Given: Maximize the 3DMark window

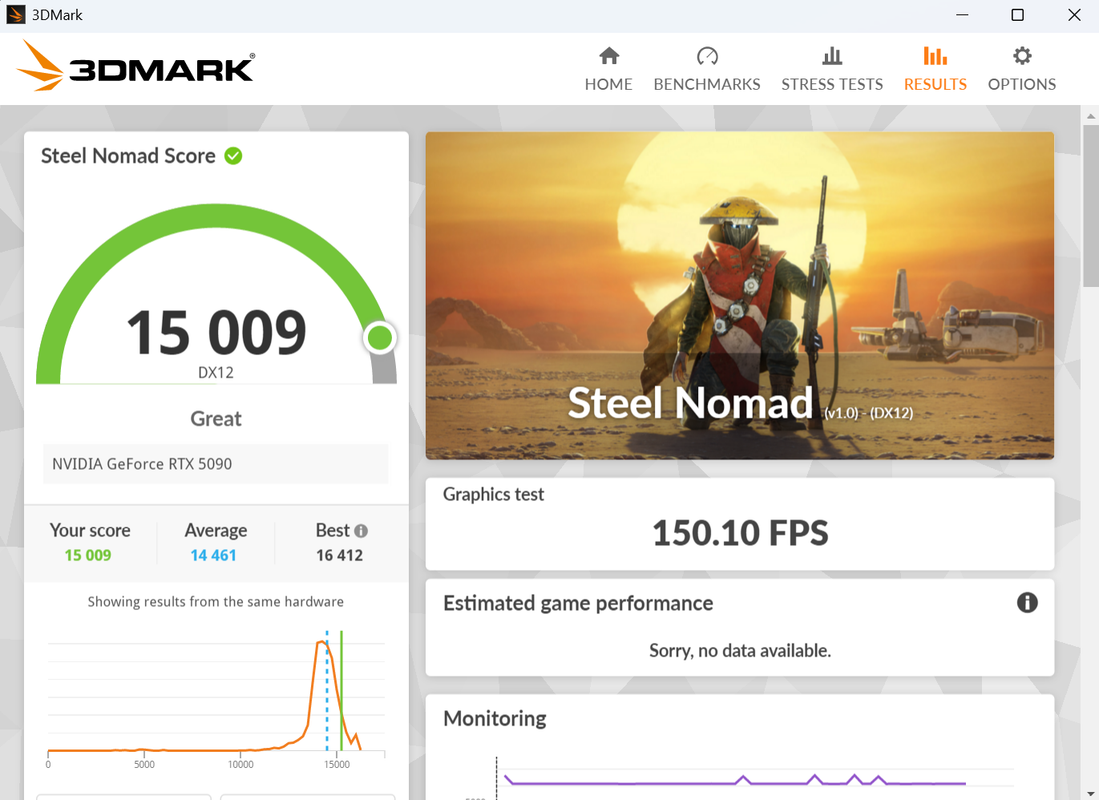Looking at the screenshot, I should (x=1018, y=15).
